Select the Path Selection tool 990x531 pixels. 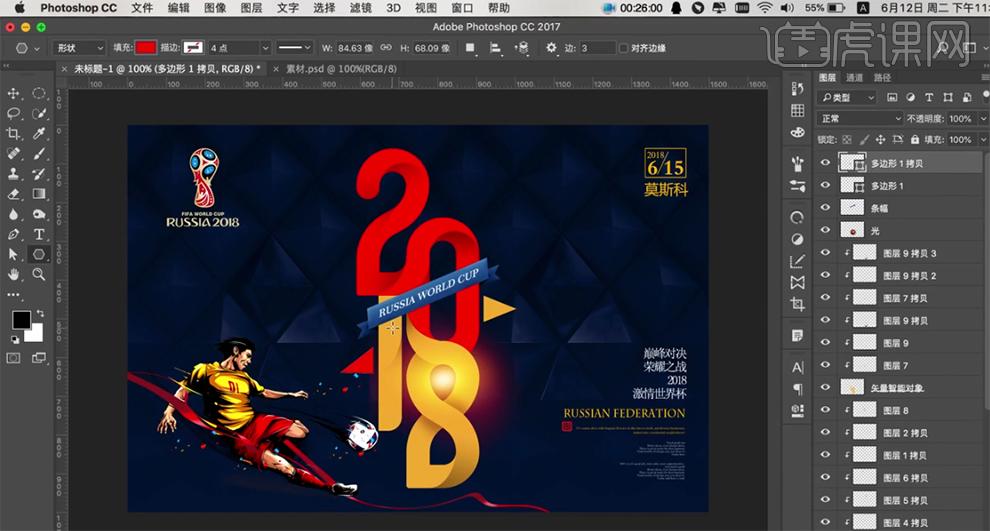[x=13, y=254]
